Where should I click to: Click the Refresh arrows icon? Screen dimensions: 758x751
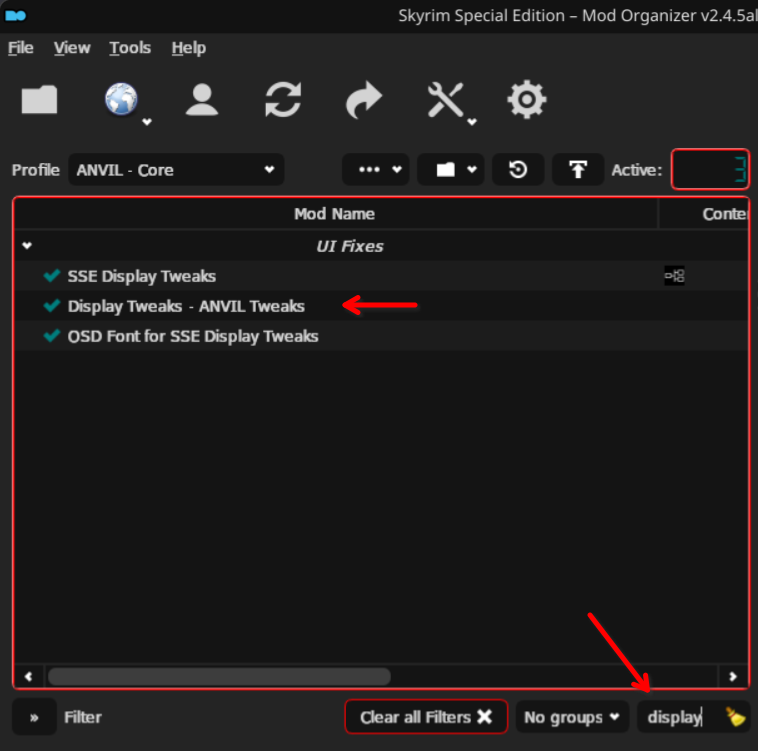click(283, 100)
